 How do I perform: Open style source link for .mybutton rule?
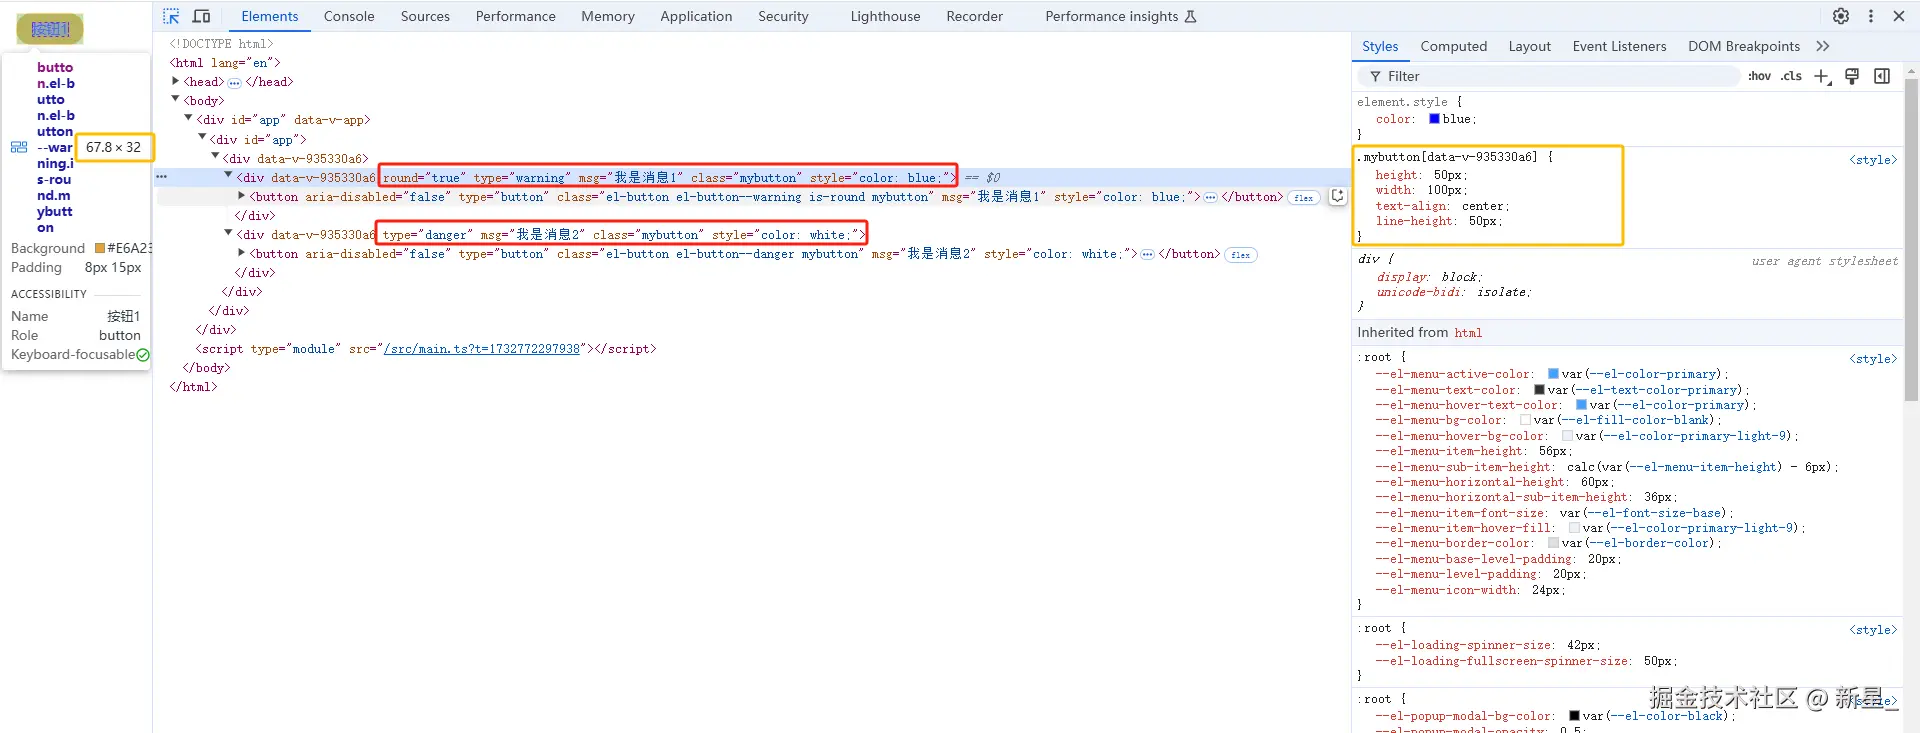[1873, 160]
